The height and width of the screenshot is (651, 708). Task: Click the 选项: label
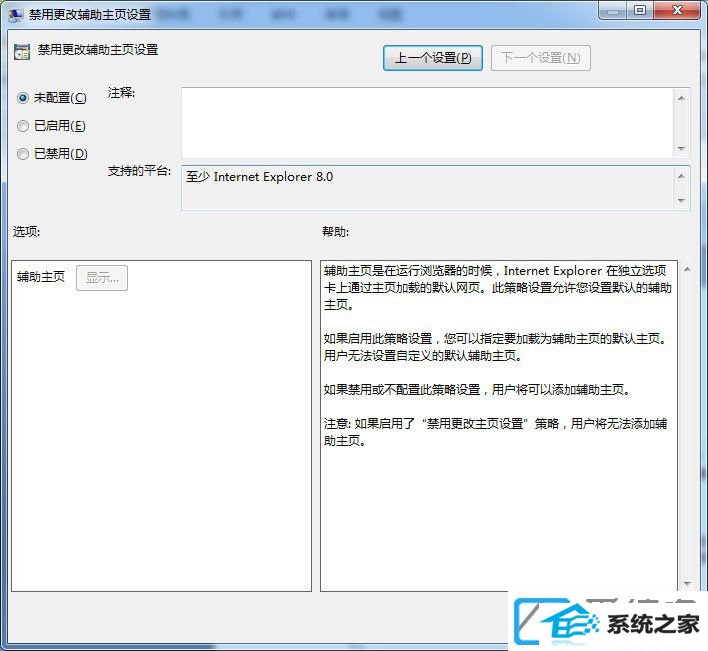coord(26,232)
